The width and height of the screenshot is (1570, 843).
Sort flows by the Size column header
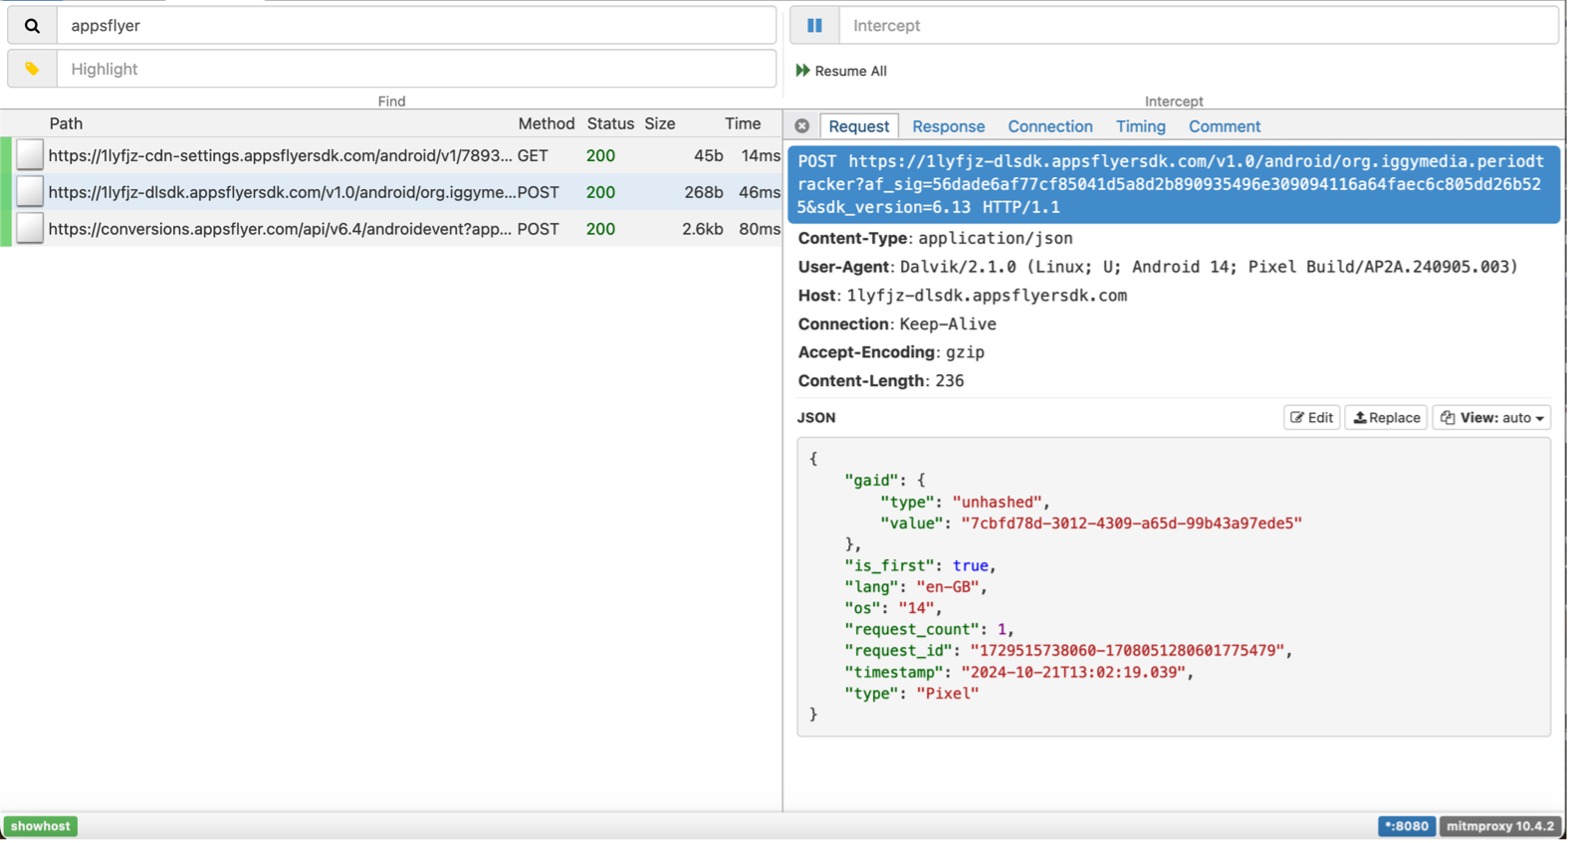point(659,124)
